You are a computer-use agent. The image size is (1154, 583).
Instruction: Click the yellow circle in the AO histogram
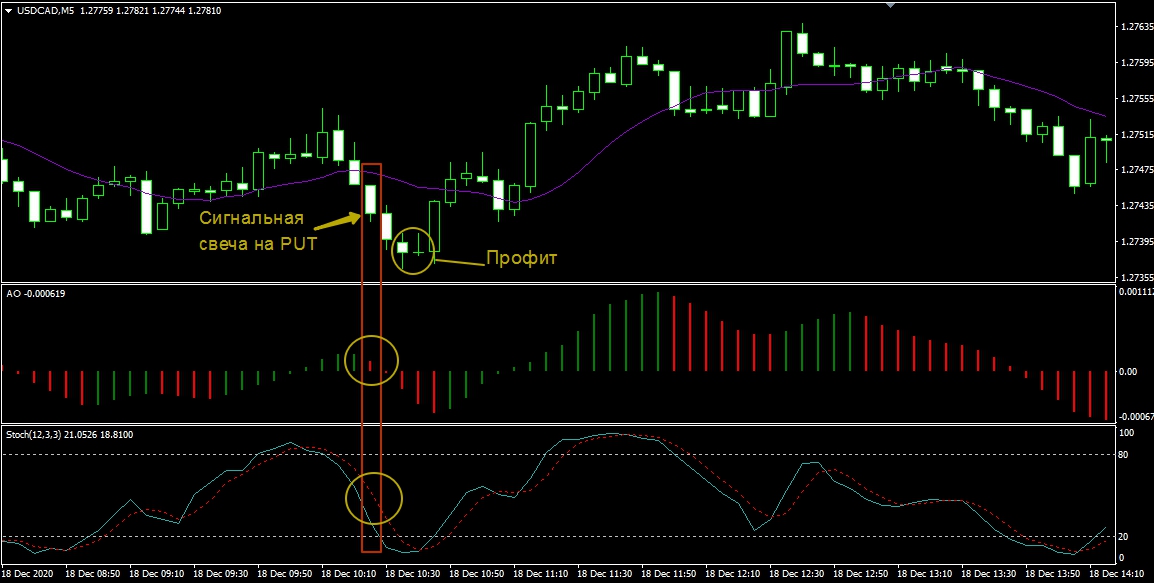371,360
